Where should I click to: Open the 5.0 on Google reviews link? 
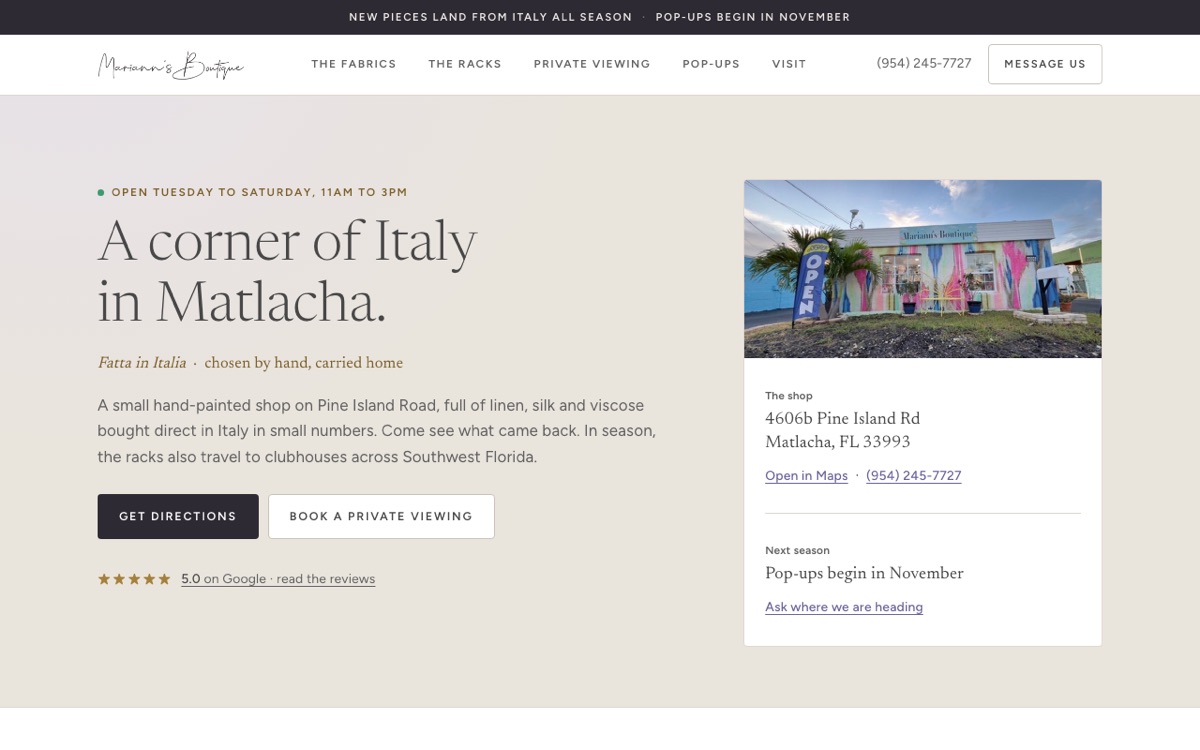pos(278,579)
